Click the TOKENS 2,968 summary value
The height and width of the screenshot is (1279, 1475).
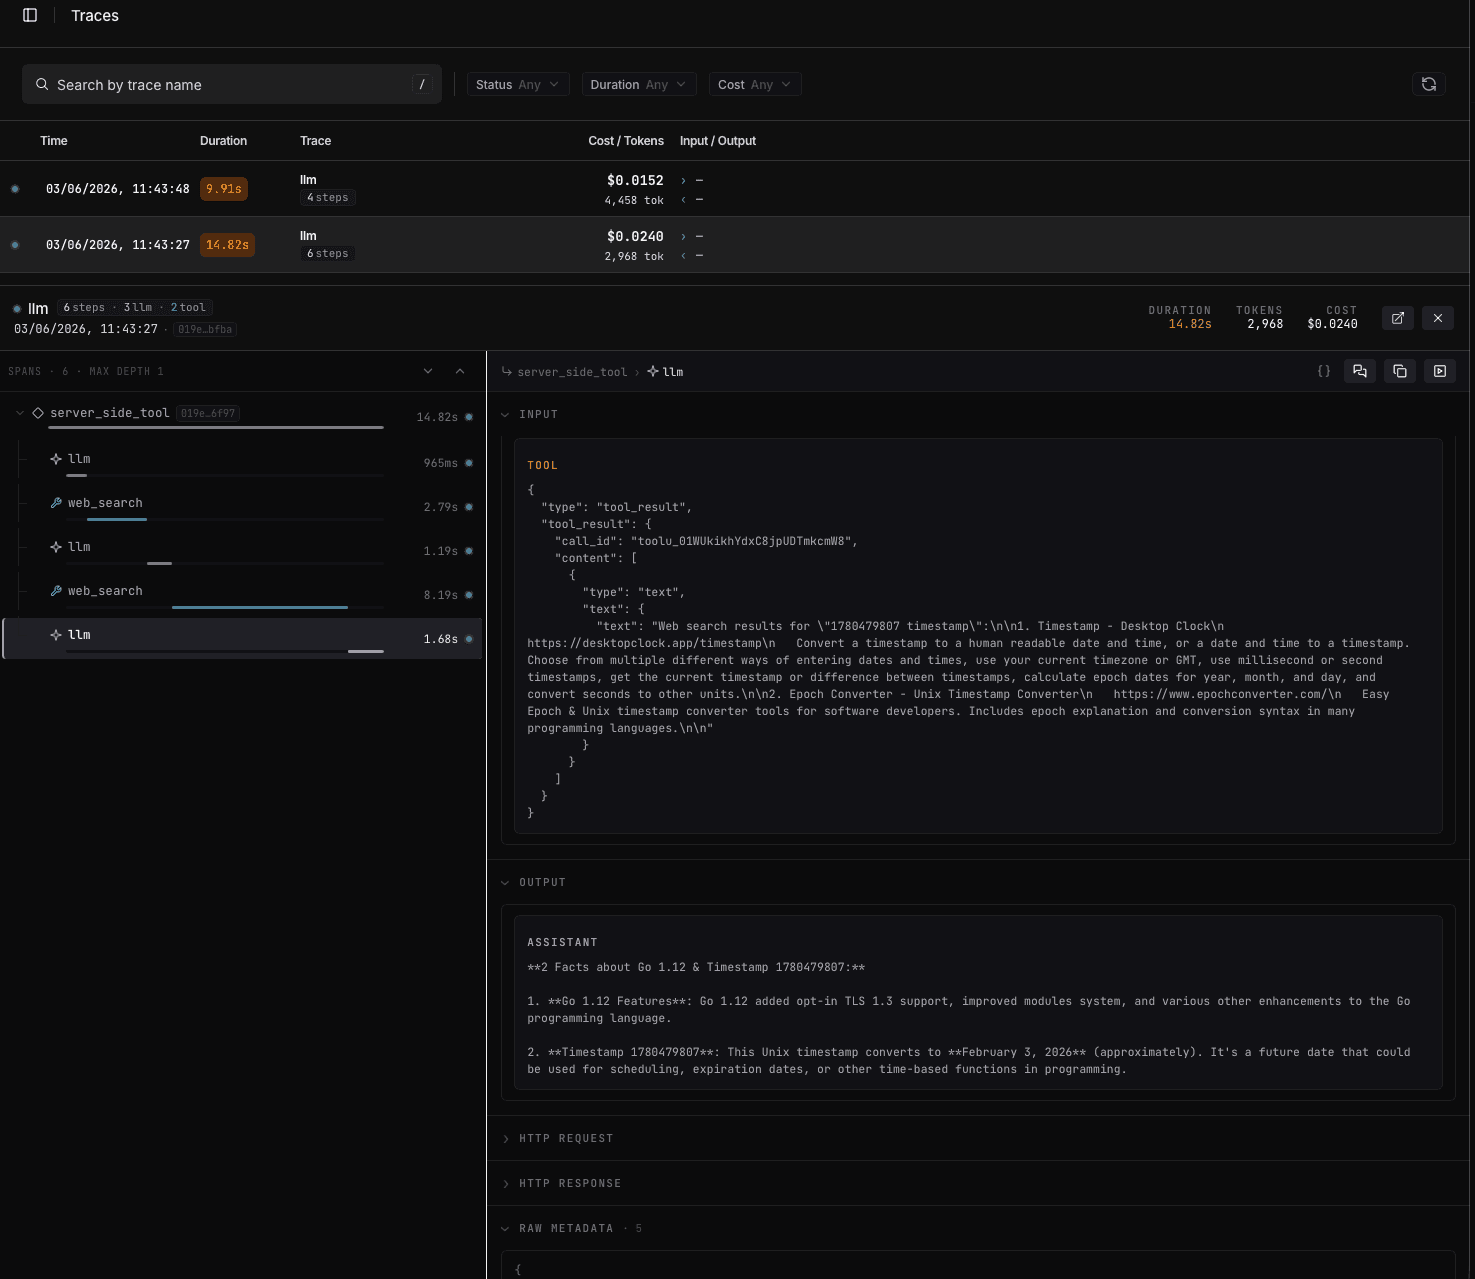click(1265, 324)
